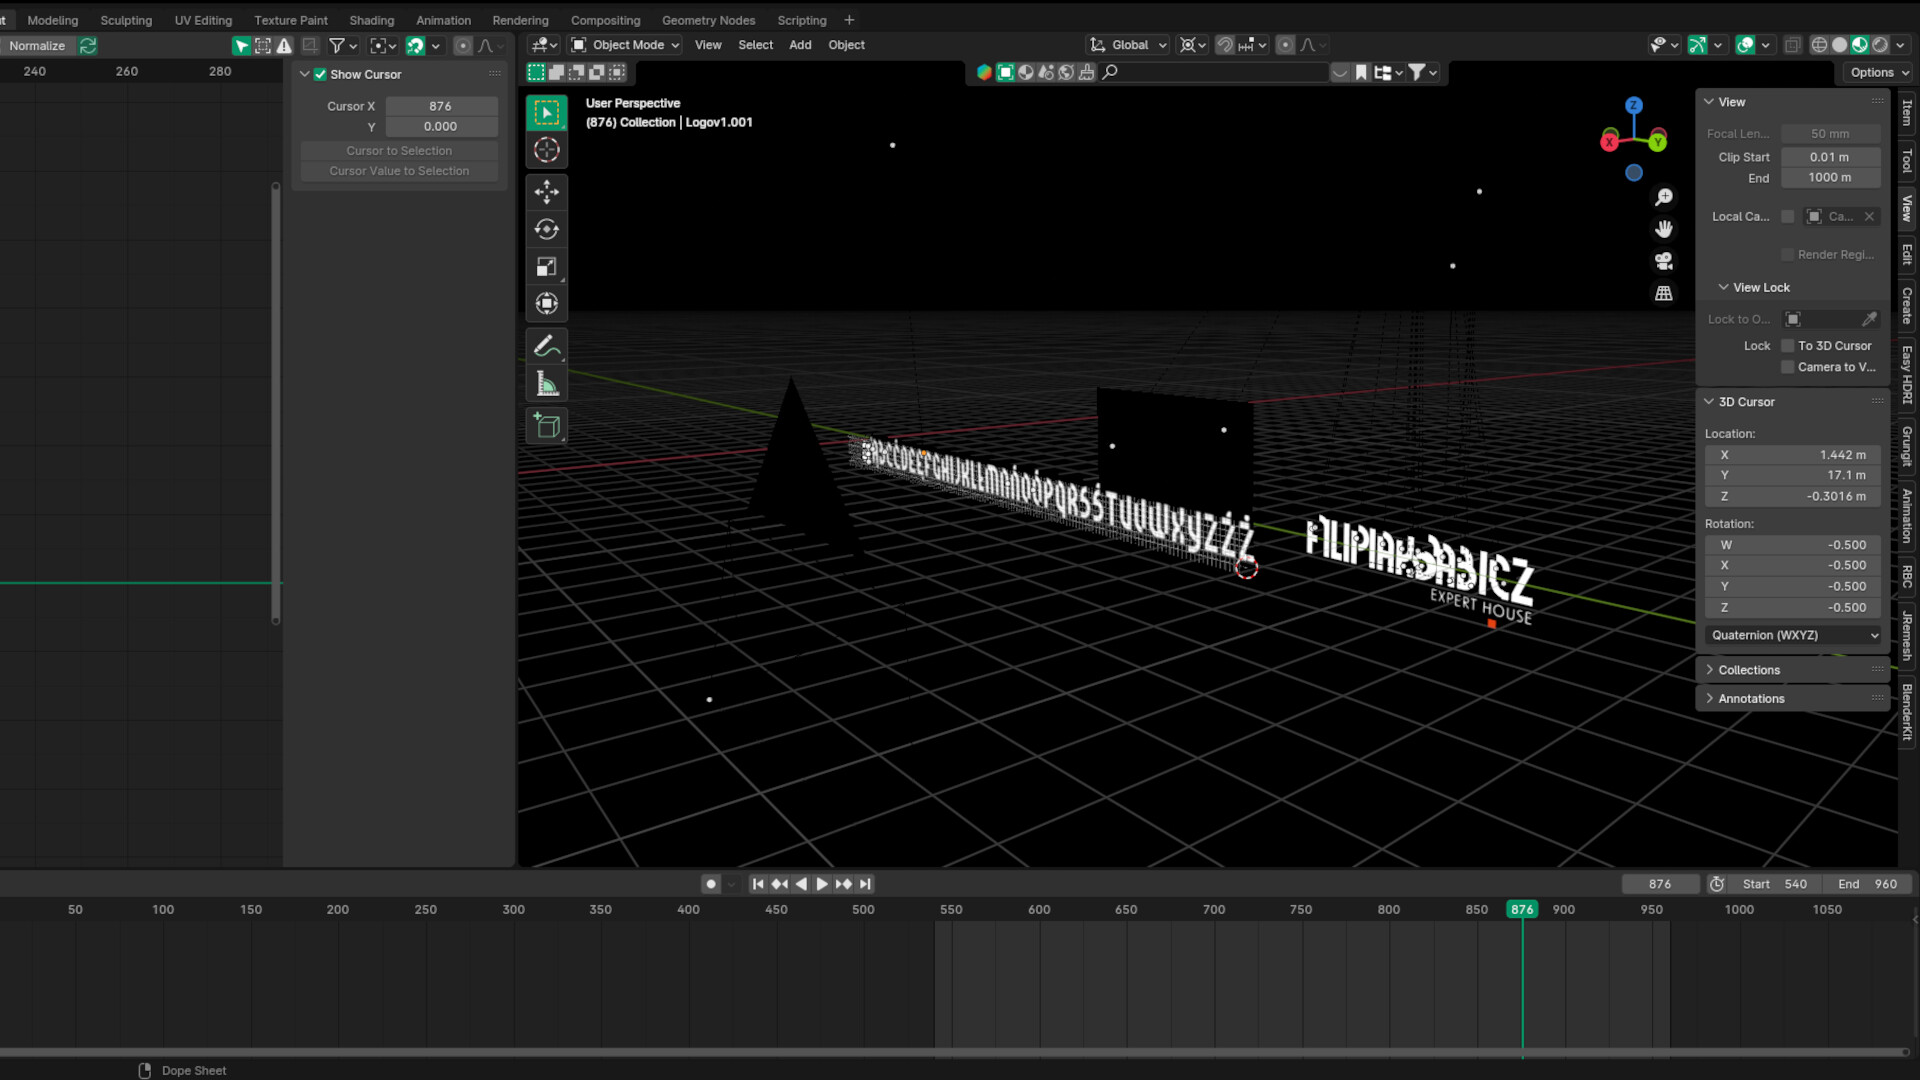The width and height of the screenshot is (1920, 1080).
Task: Switch to the Animation workspace tab
Action: coord(443,19)
